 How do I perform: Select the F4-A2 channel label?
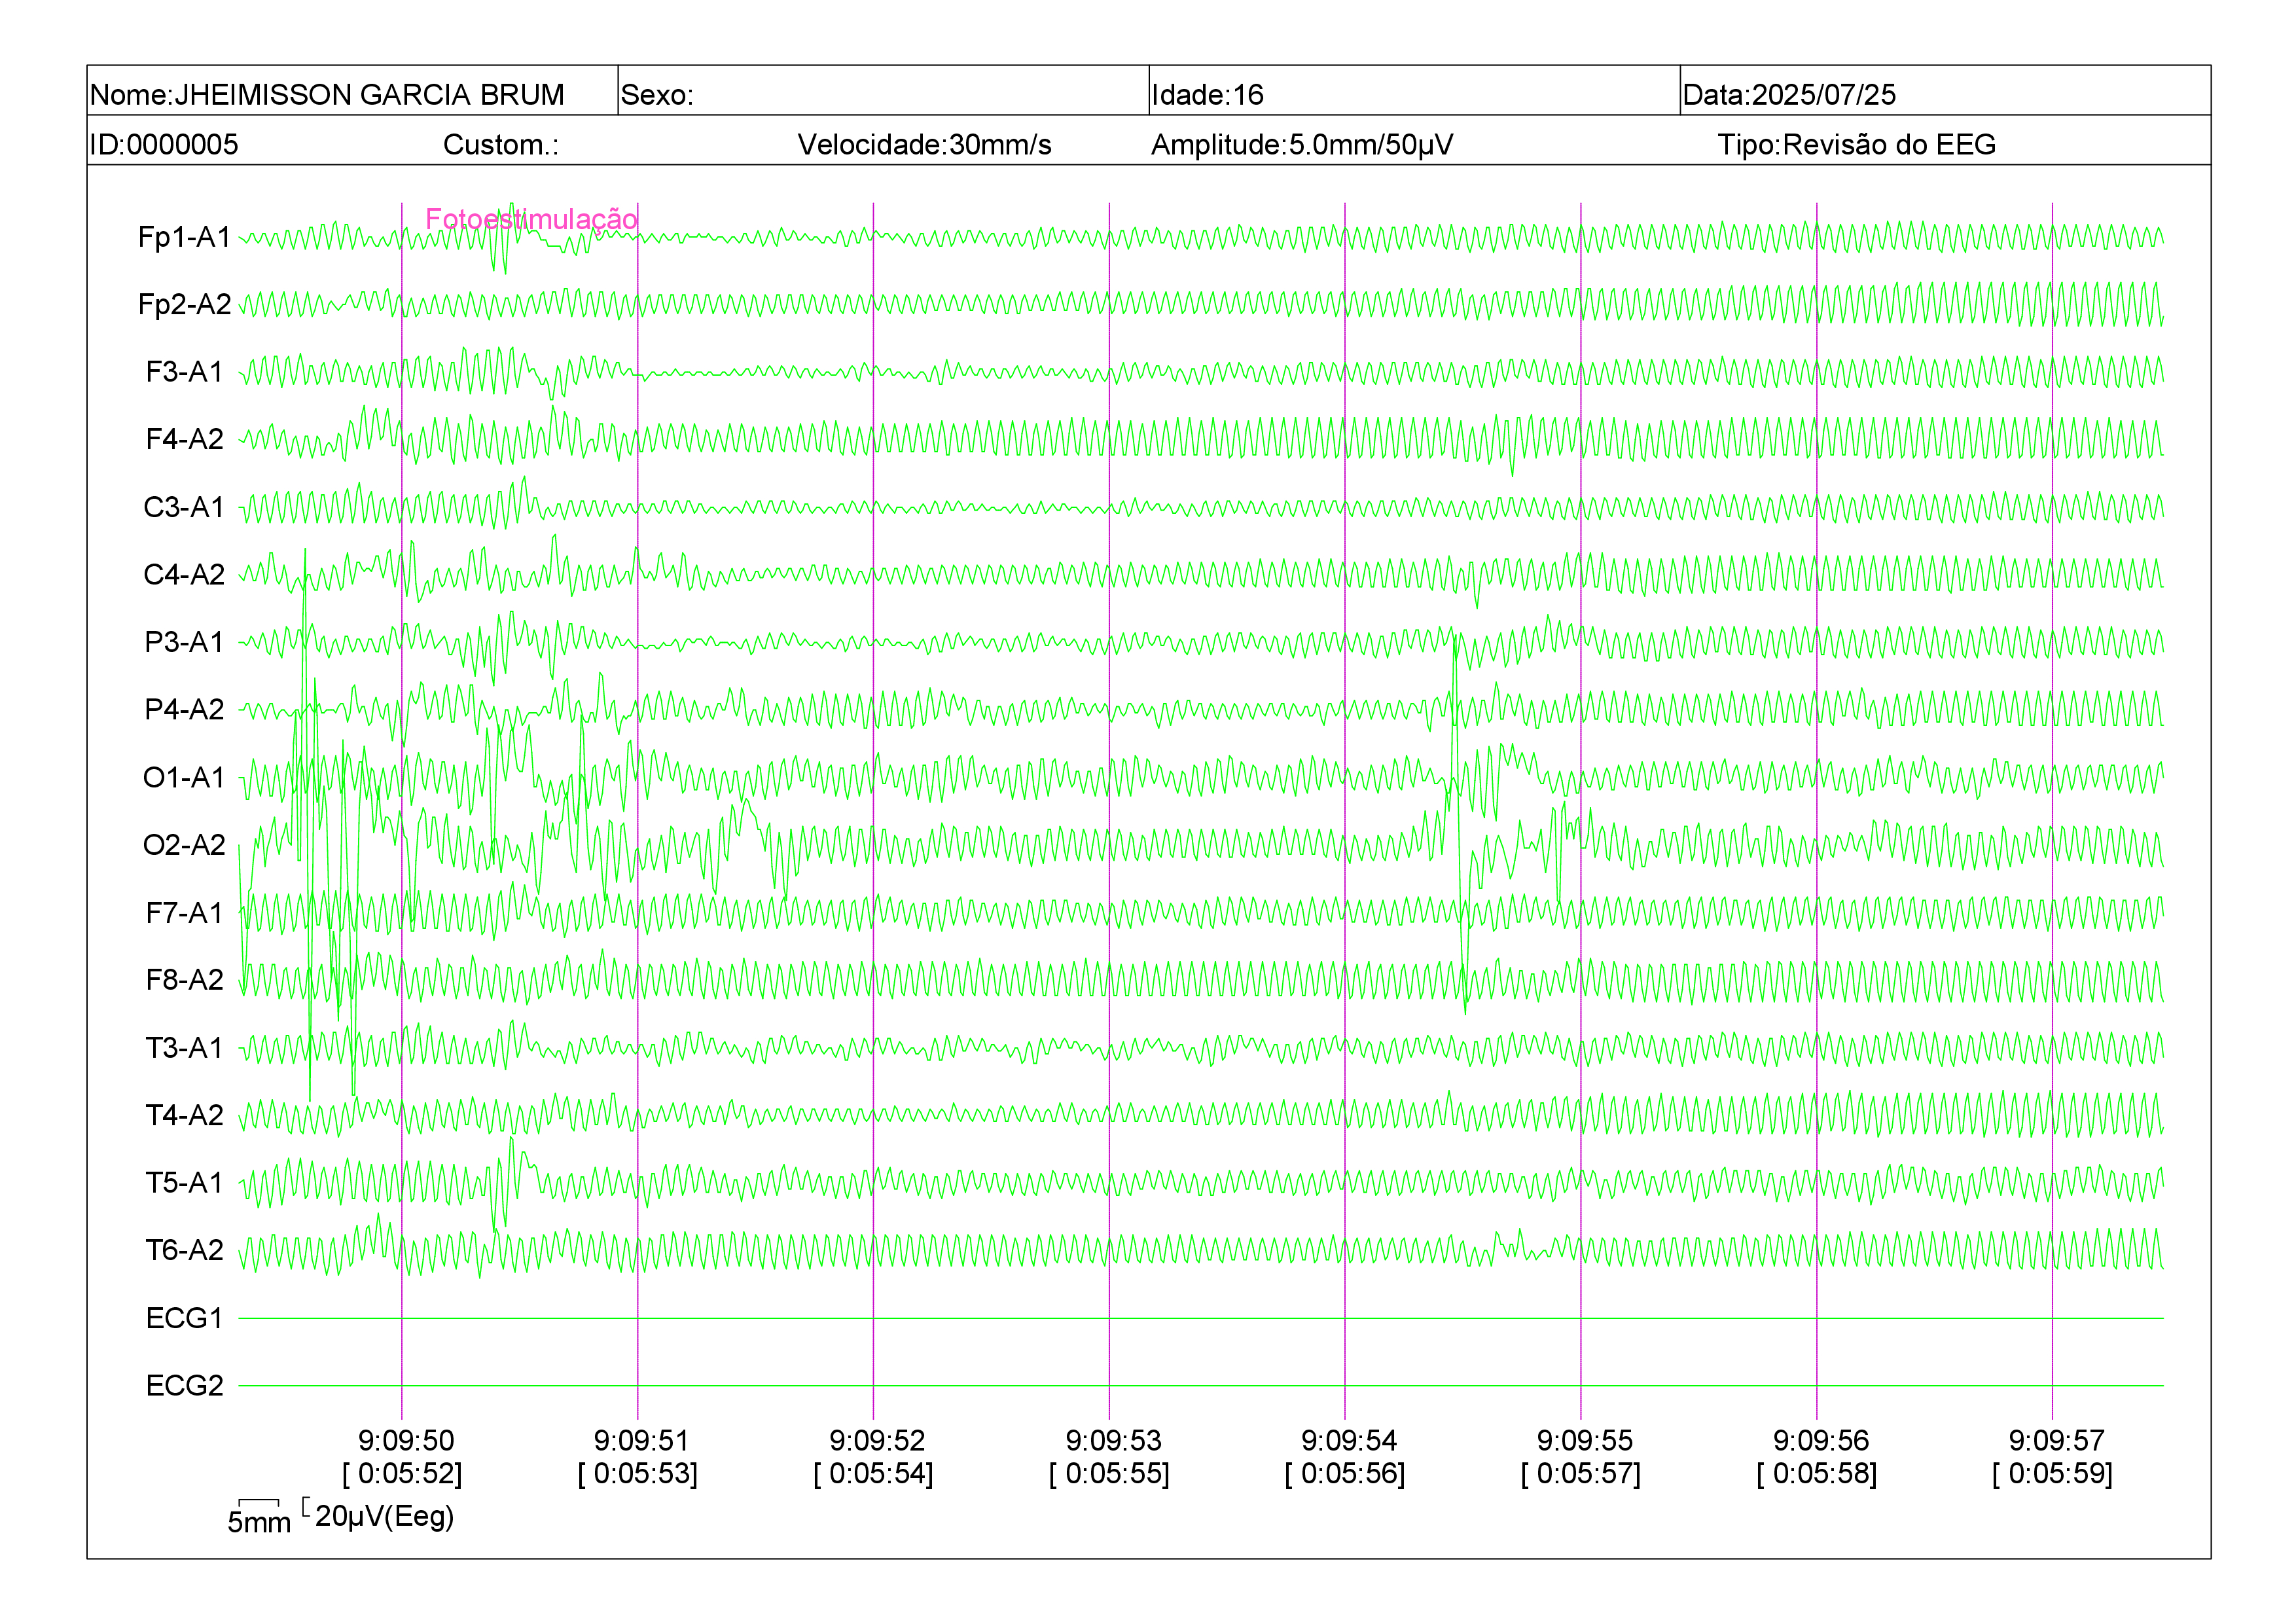coord(184,439)
